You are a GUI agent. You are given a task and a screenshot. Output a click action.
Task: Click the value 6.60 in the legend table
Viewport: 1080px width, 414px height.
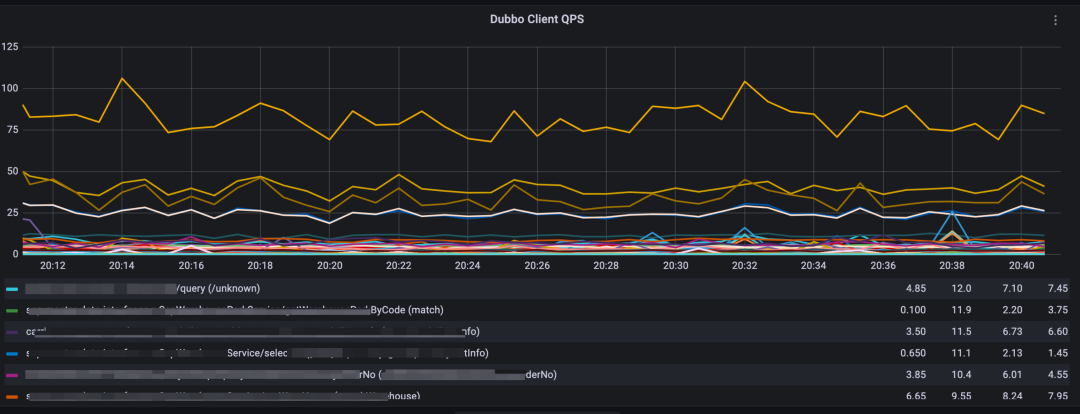[x=1057, y=331]
